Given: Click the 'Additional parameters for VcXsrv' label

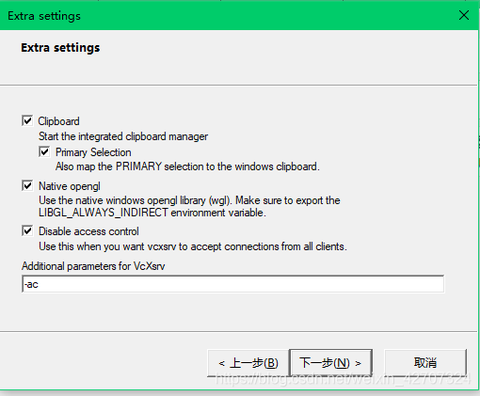Looking at the screenshot, I should click(x=93, y=266).
